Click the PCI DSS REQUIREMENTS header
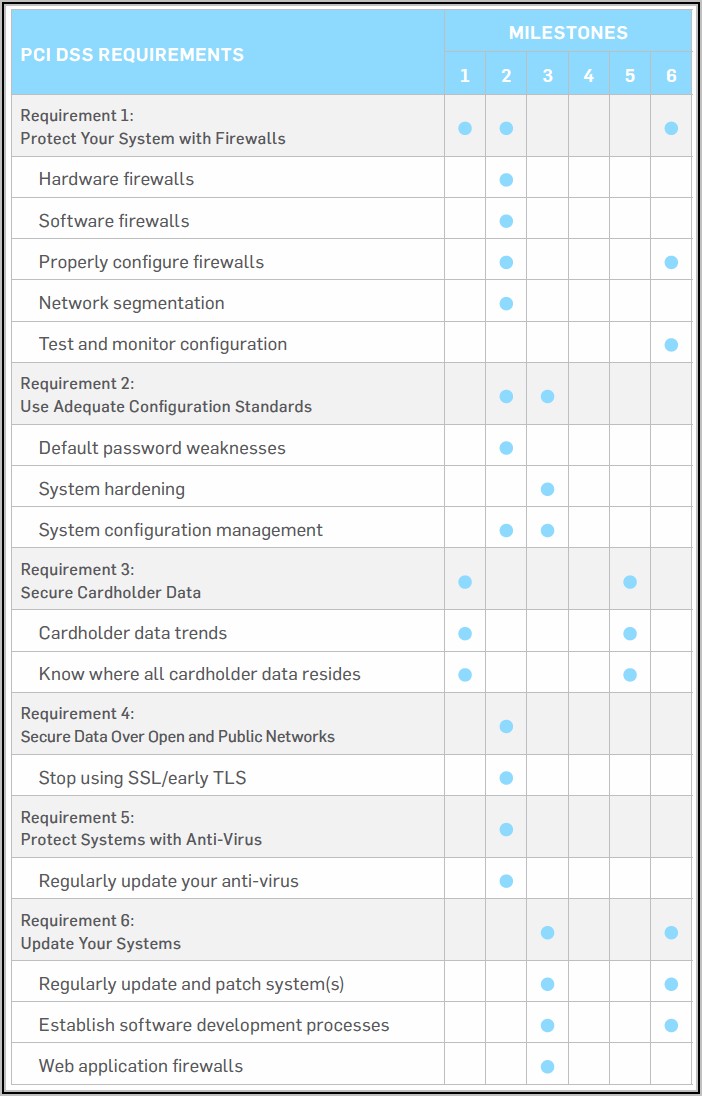702x1096 pixels. point(132,55)
